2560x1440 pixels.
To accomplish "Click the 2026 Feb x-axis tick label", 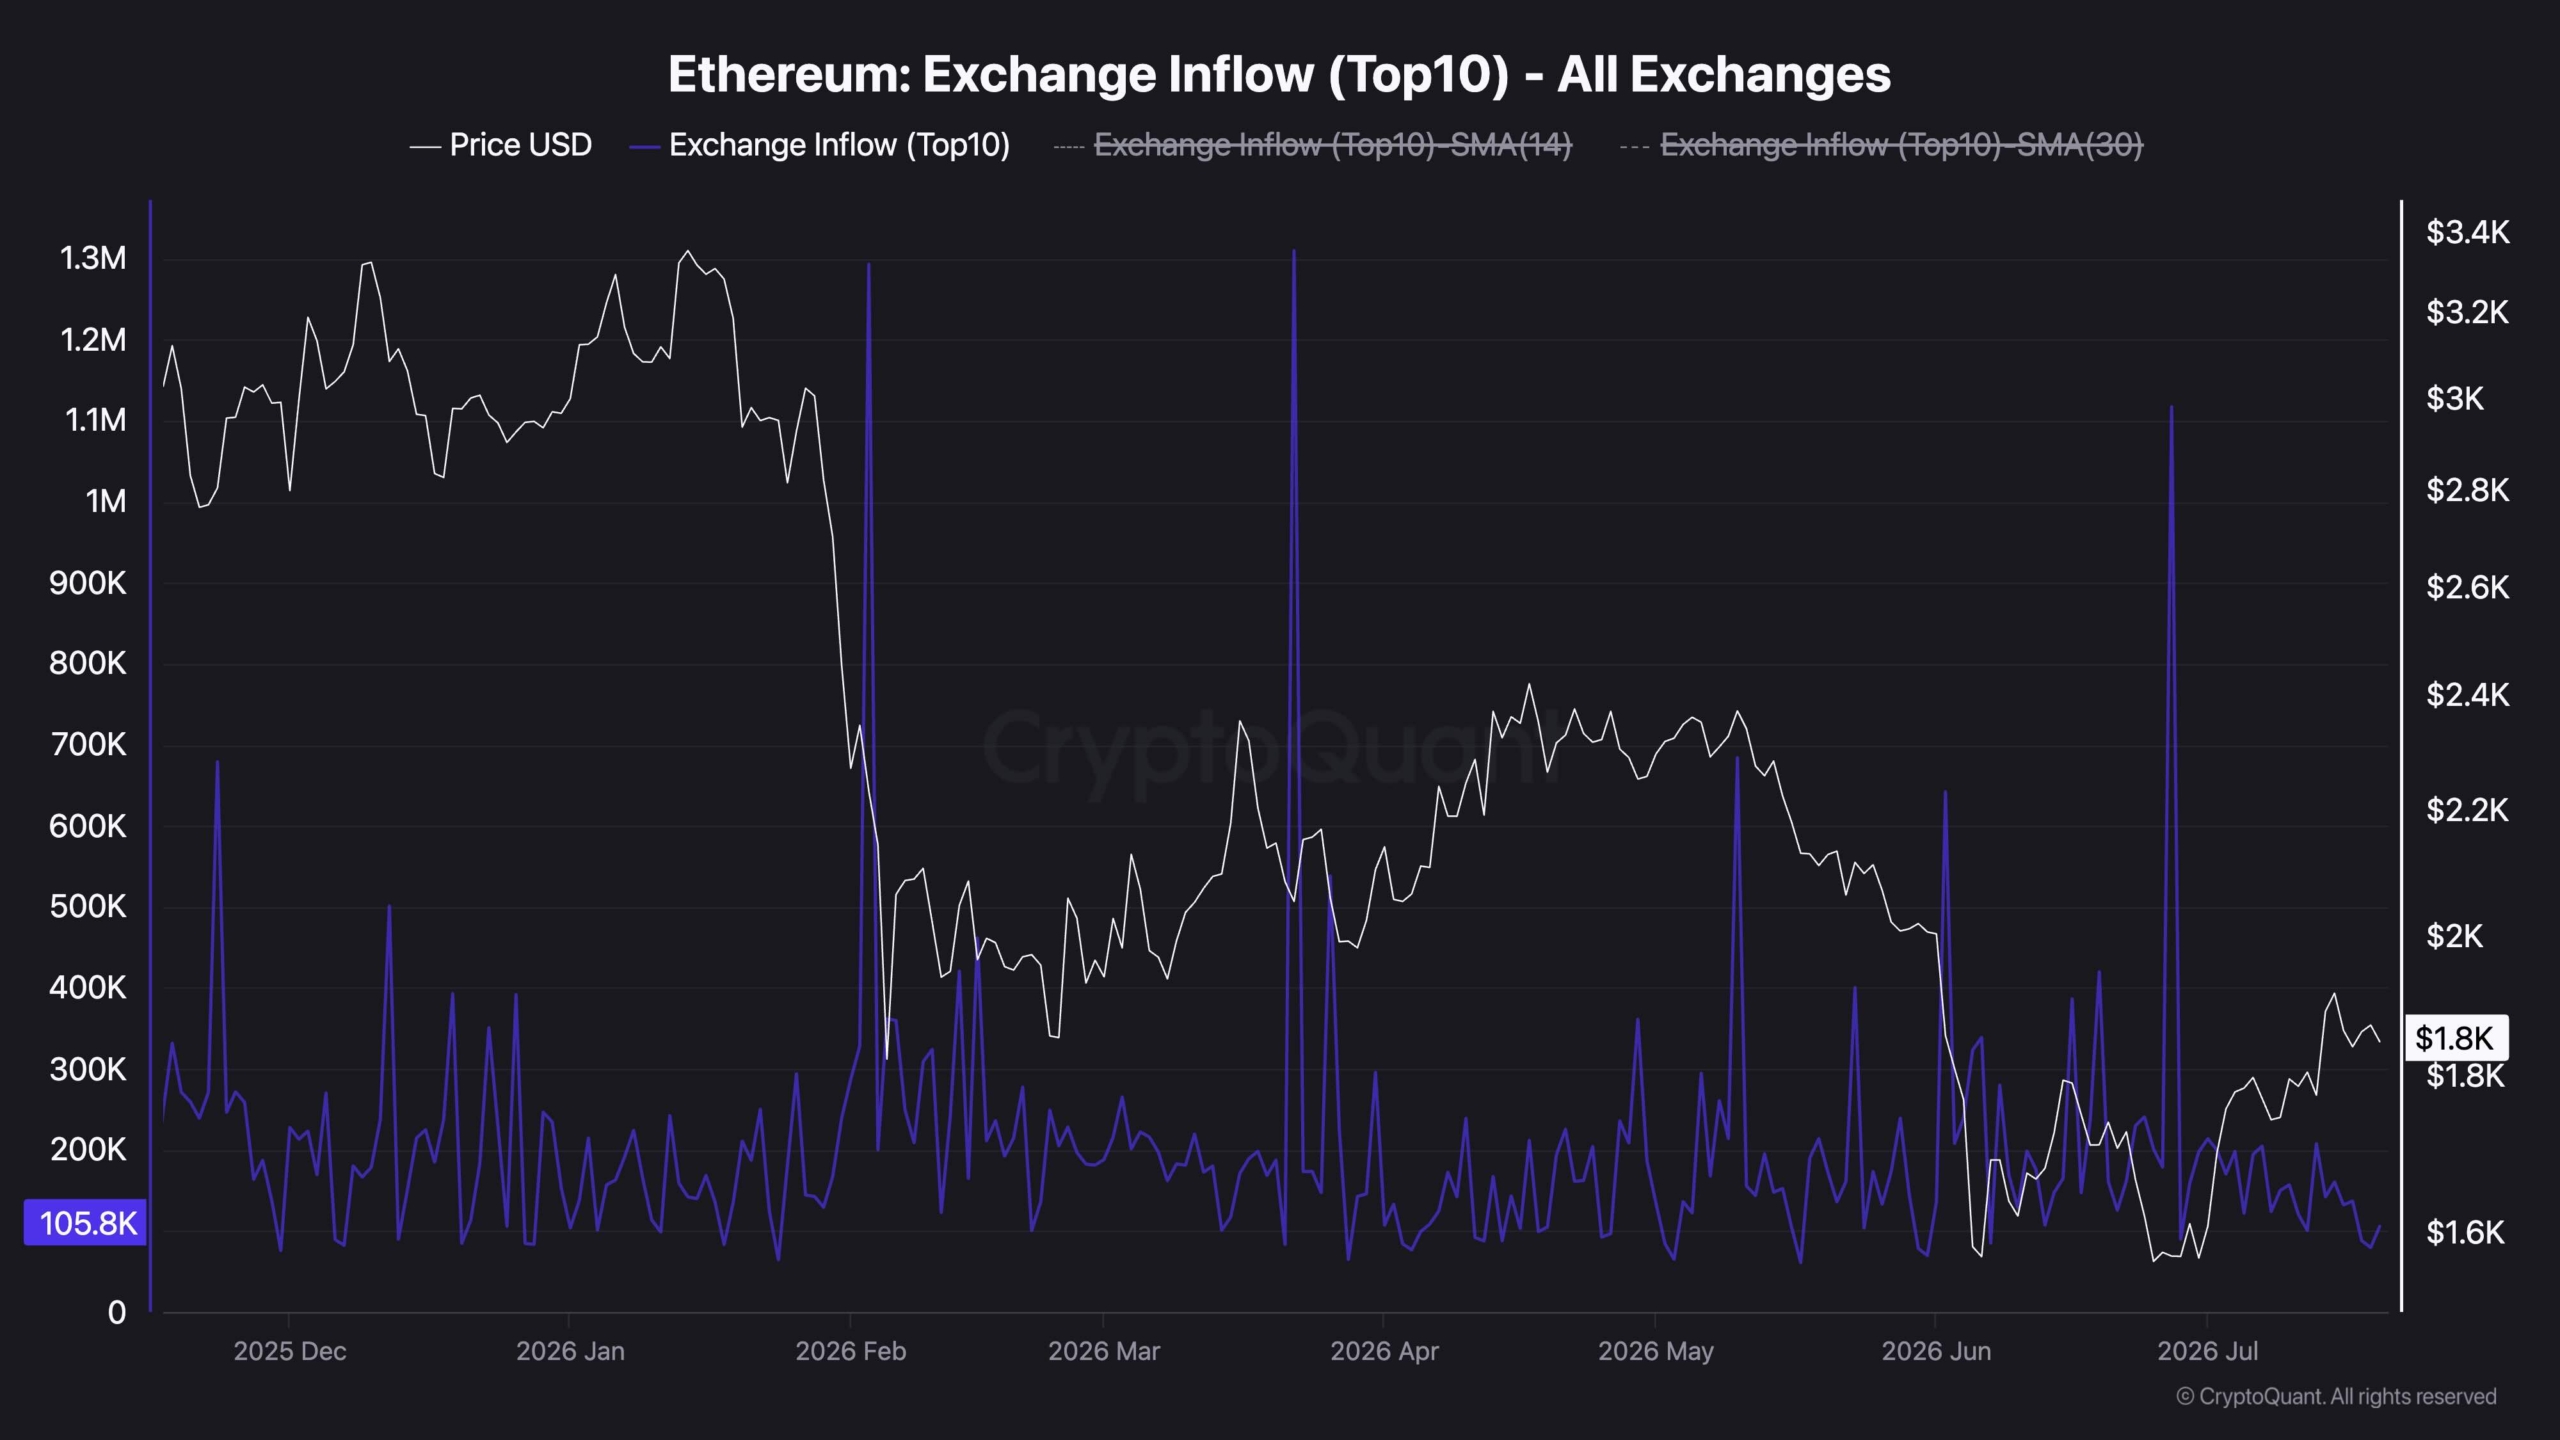I will coord(850,1351).
